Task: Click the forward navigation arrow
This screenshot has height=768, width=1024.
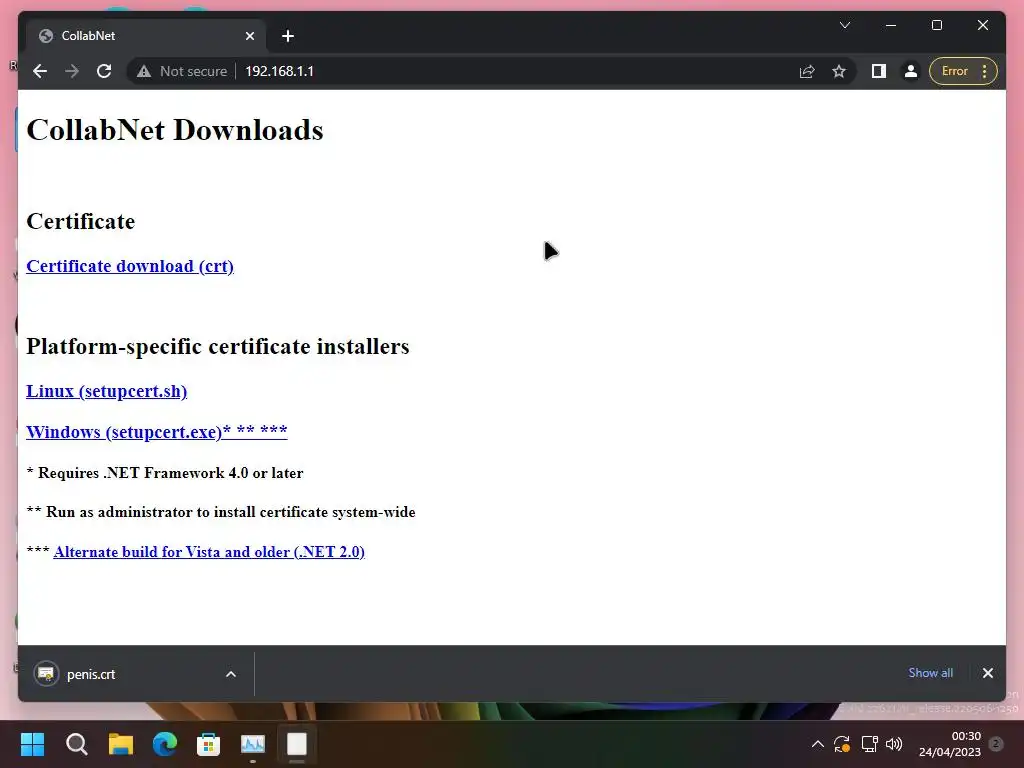Action: (72, 71)
